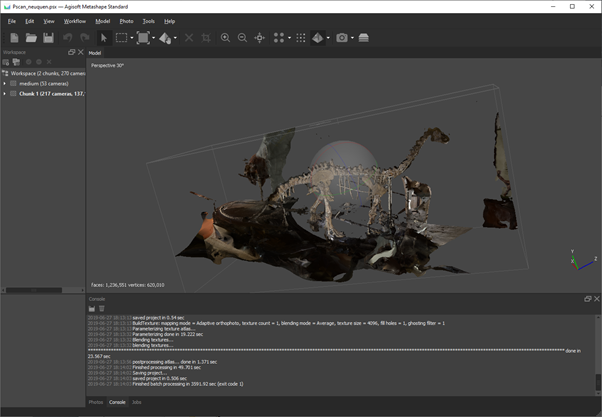Select the arrow Navigation tool
The image size is (602, 417).
coord(103,38)
